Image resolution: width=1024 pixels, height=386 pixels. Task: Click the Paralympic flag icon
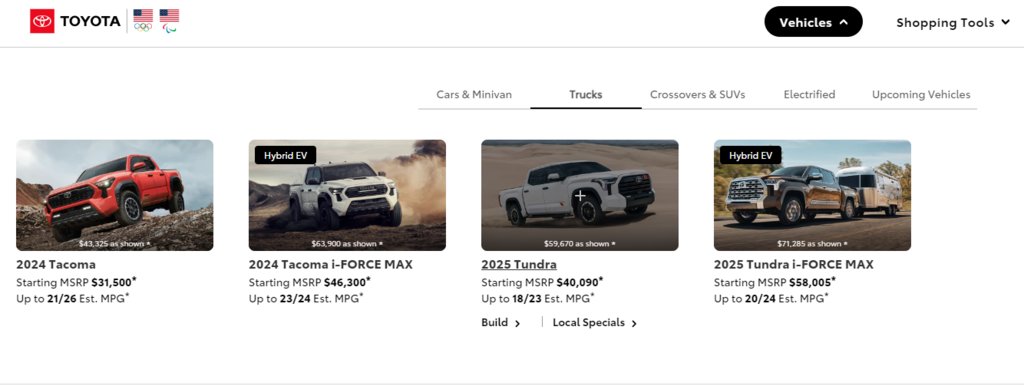tap(169, 20)
